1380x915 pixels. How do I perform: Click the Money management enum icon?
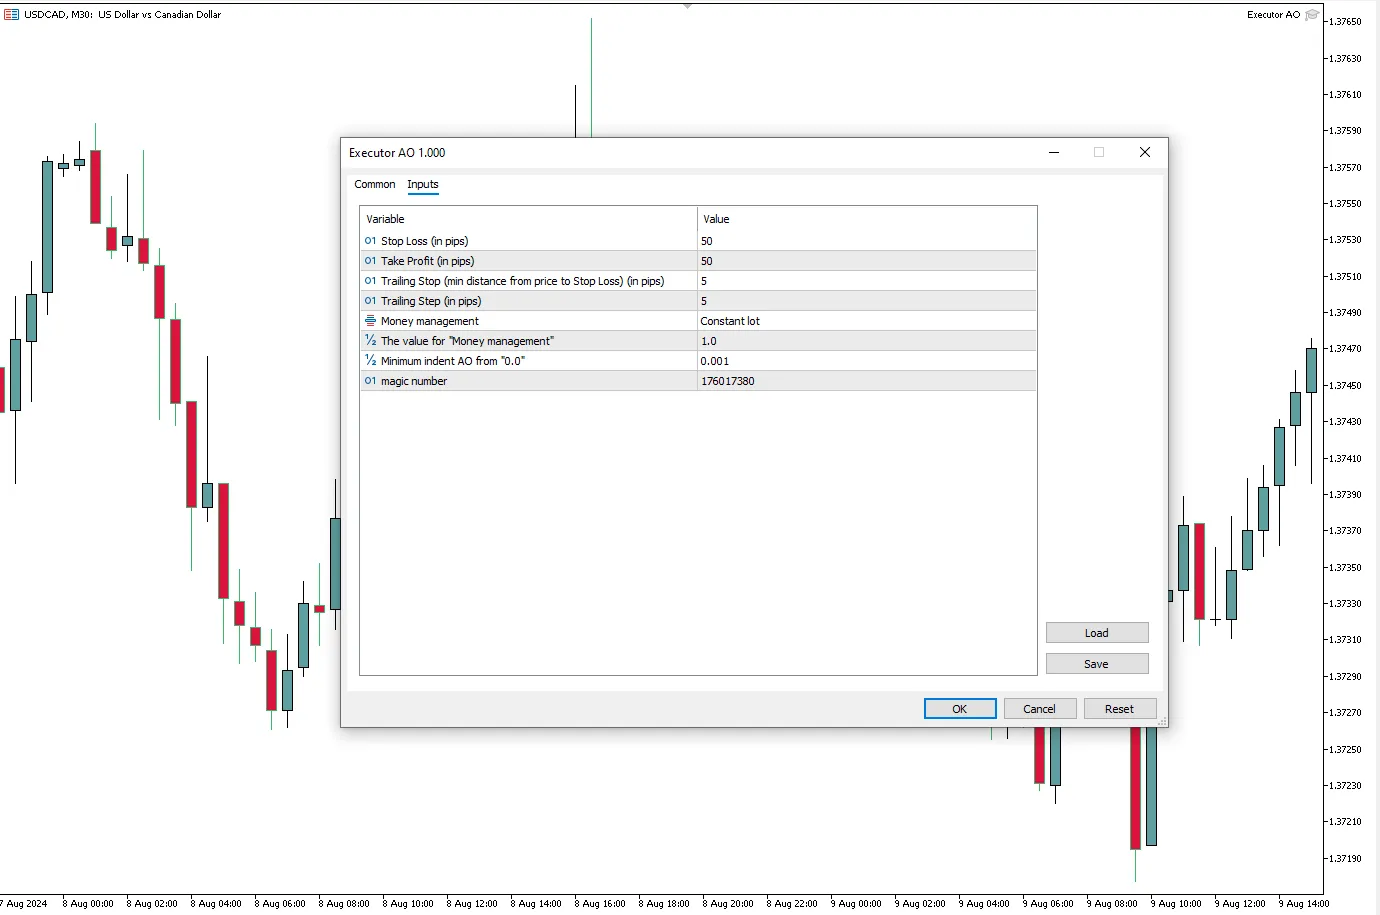point(370,321)
